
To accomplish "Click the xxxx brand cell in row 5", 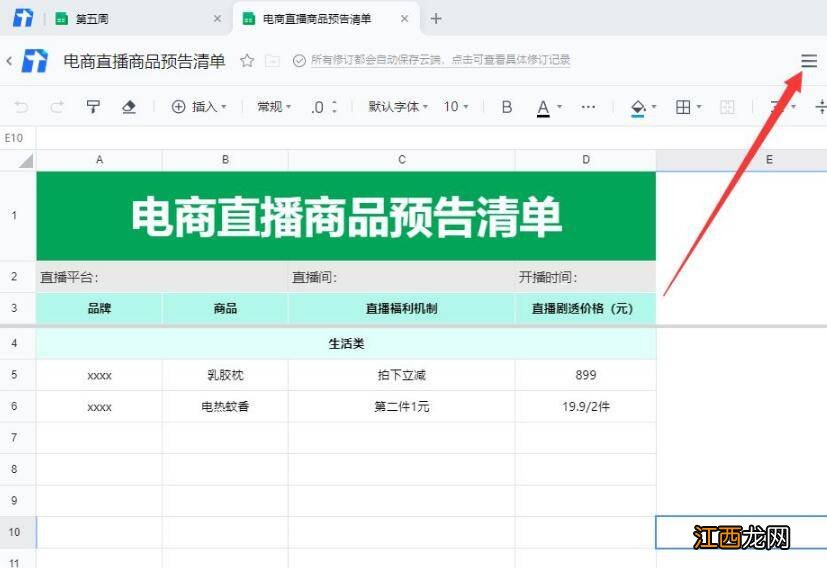I will 99,375.
